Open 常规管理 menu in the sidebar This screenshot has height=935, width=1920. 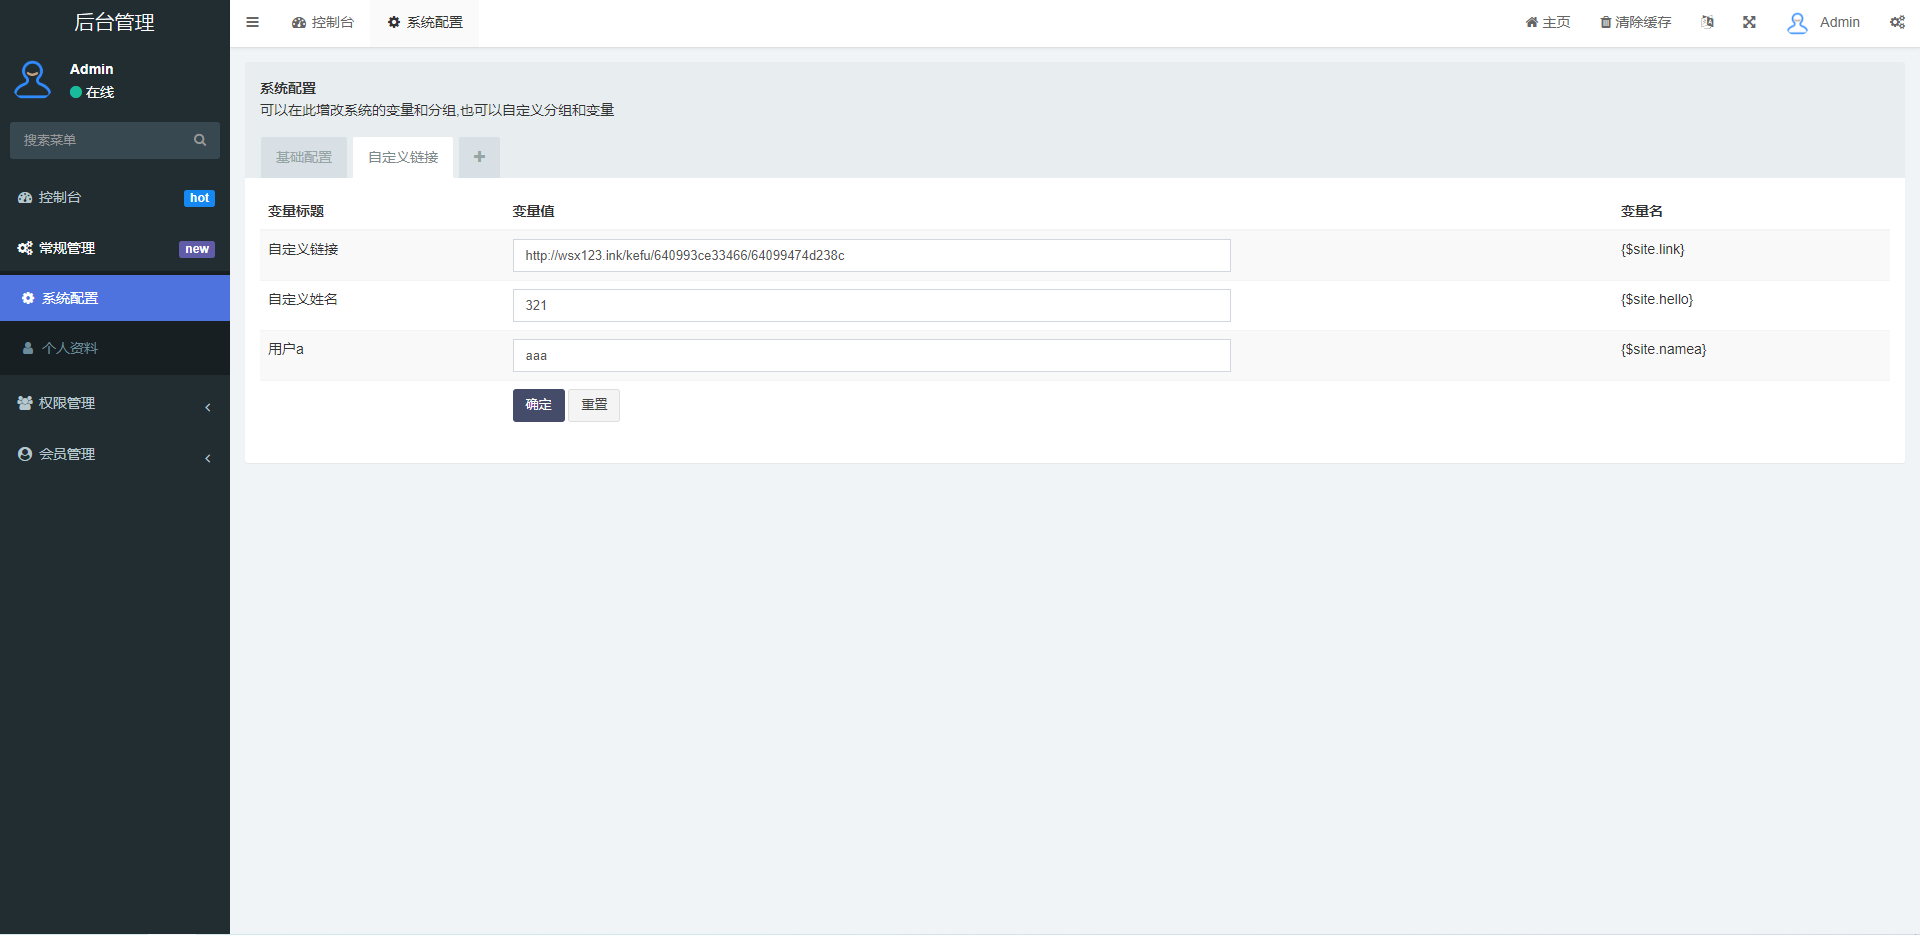click(x=114, y=248)
